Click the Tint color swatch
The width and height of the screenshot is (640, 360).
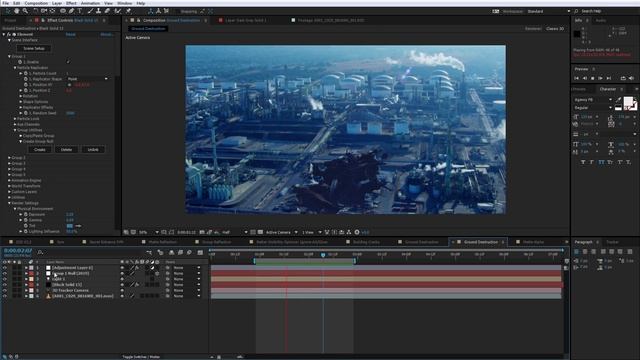pyautogui.click(x=70, y=226)
